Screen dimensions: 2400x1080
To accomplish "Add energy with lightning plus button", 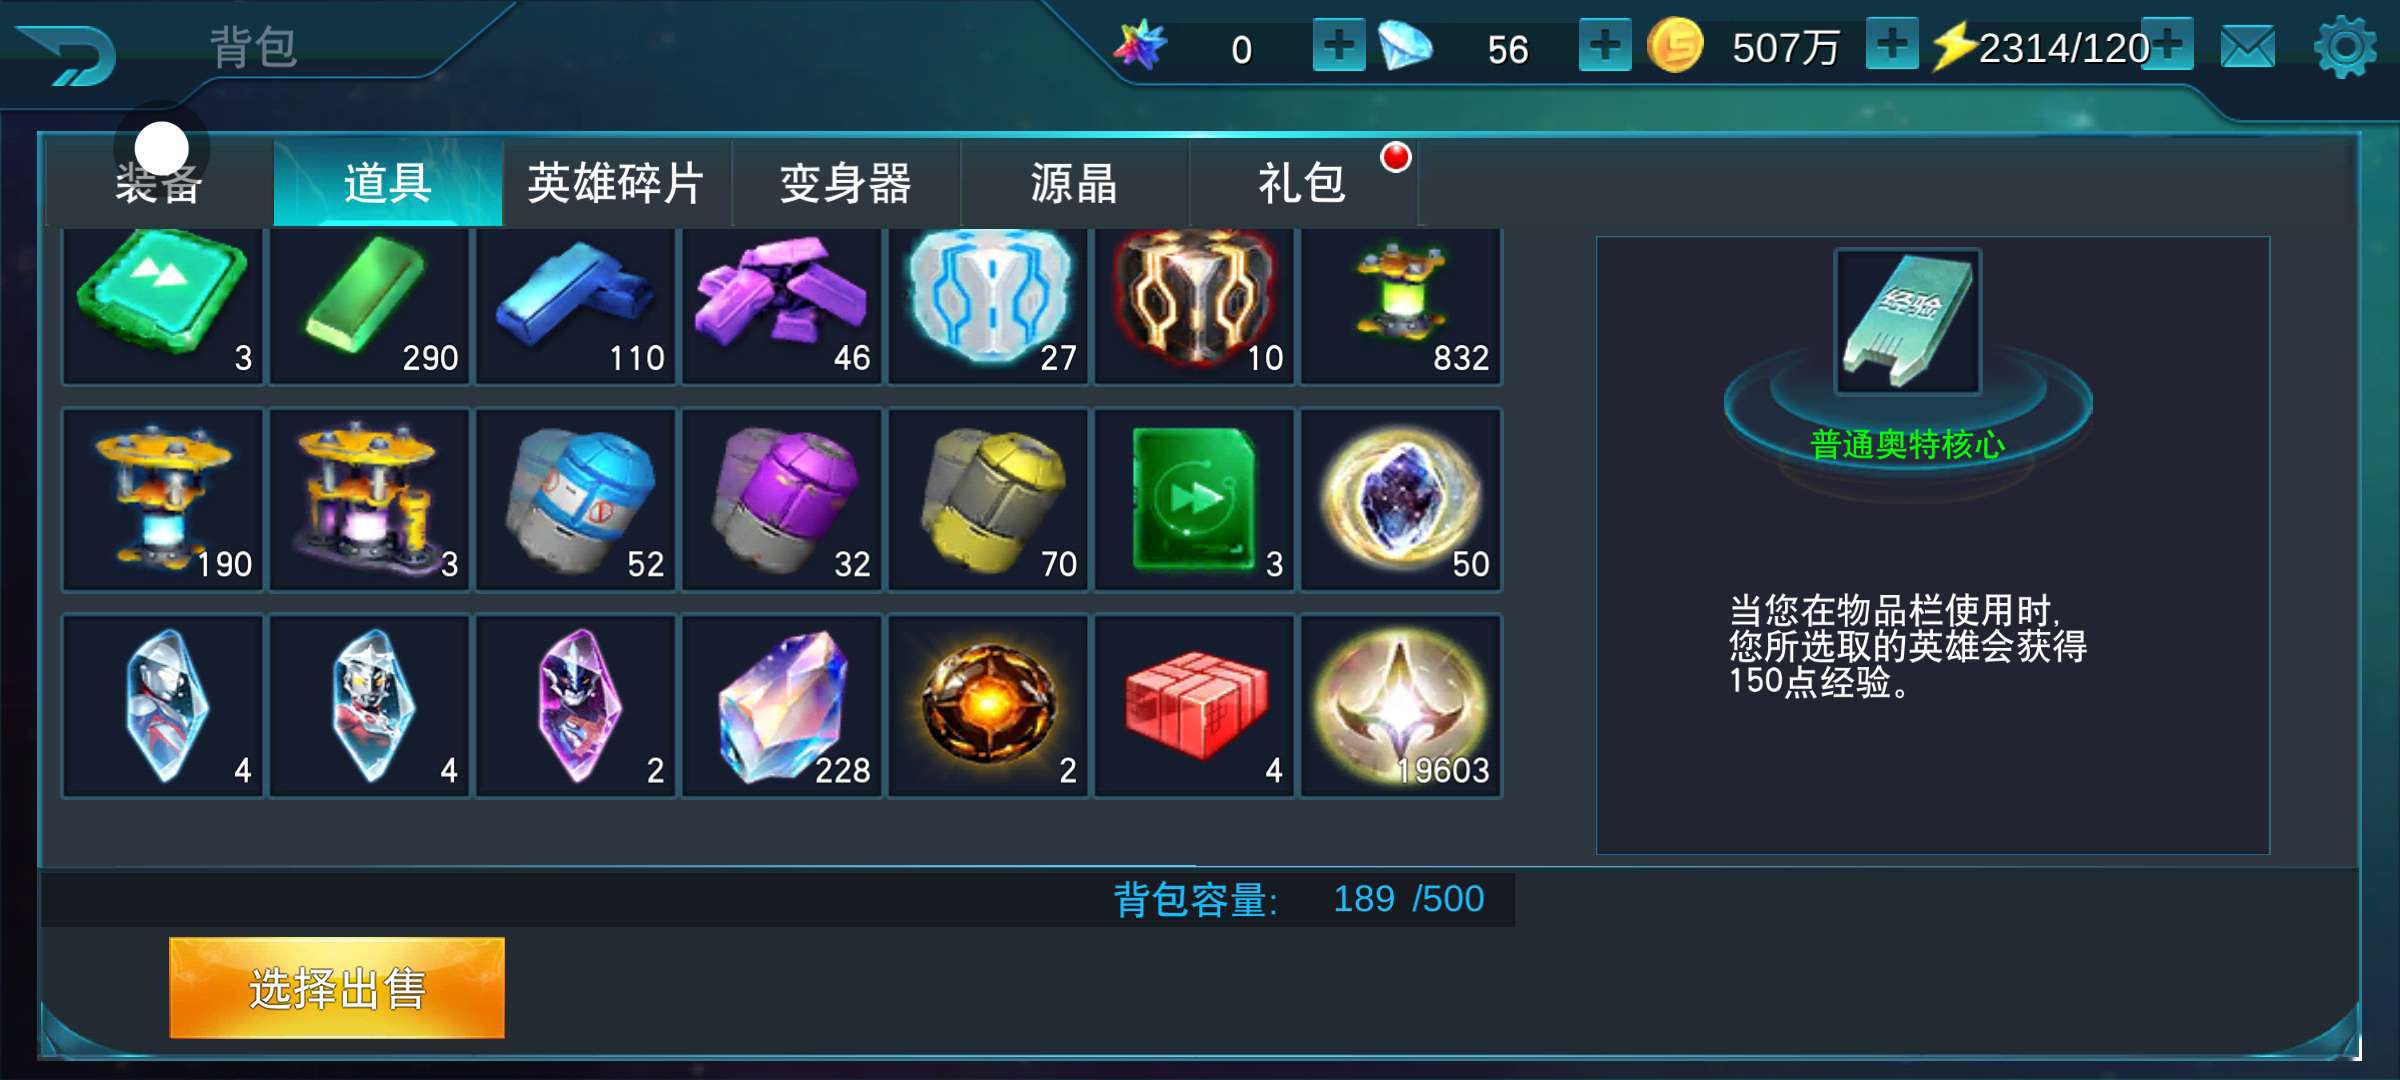I will pyautogui.click(x=2169, y=45).
